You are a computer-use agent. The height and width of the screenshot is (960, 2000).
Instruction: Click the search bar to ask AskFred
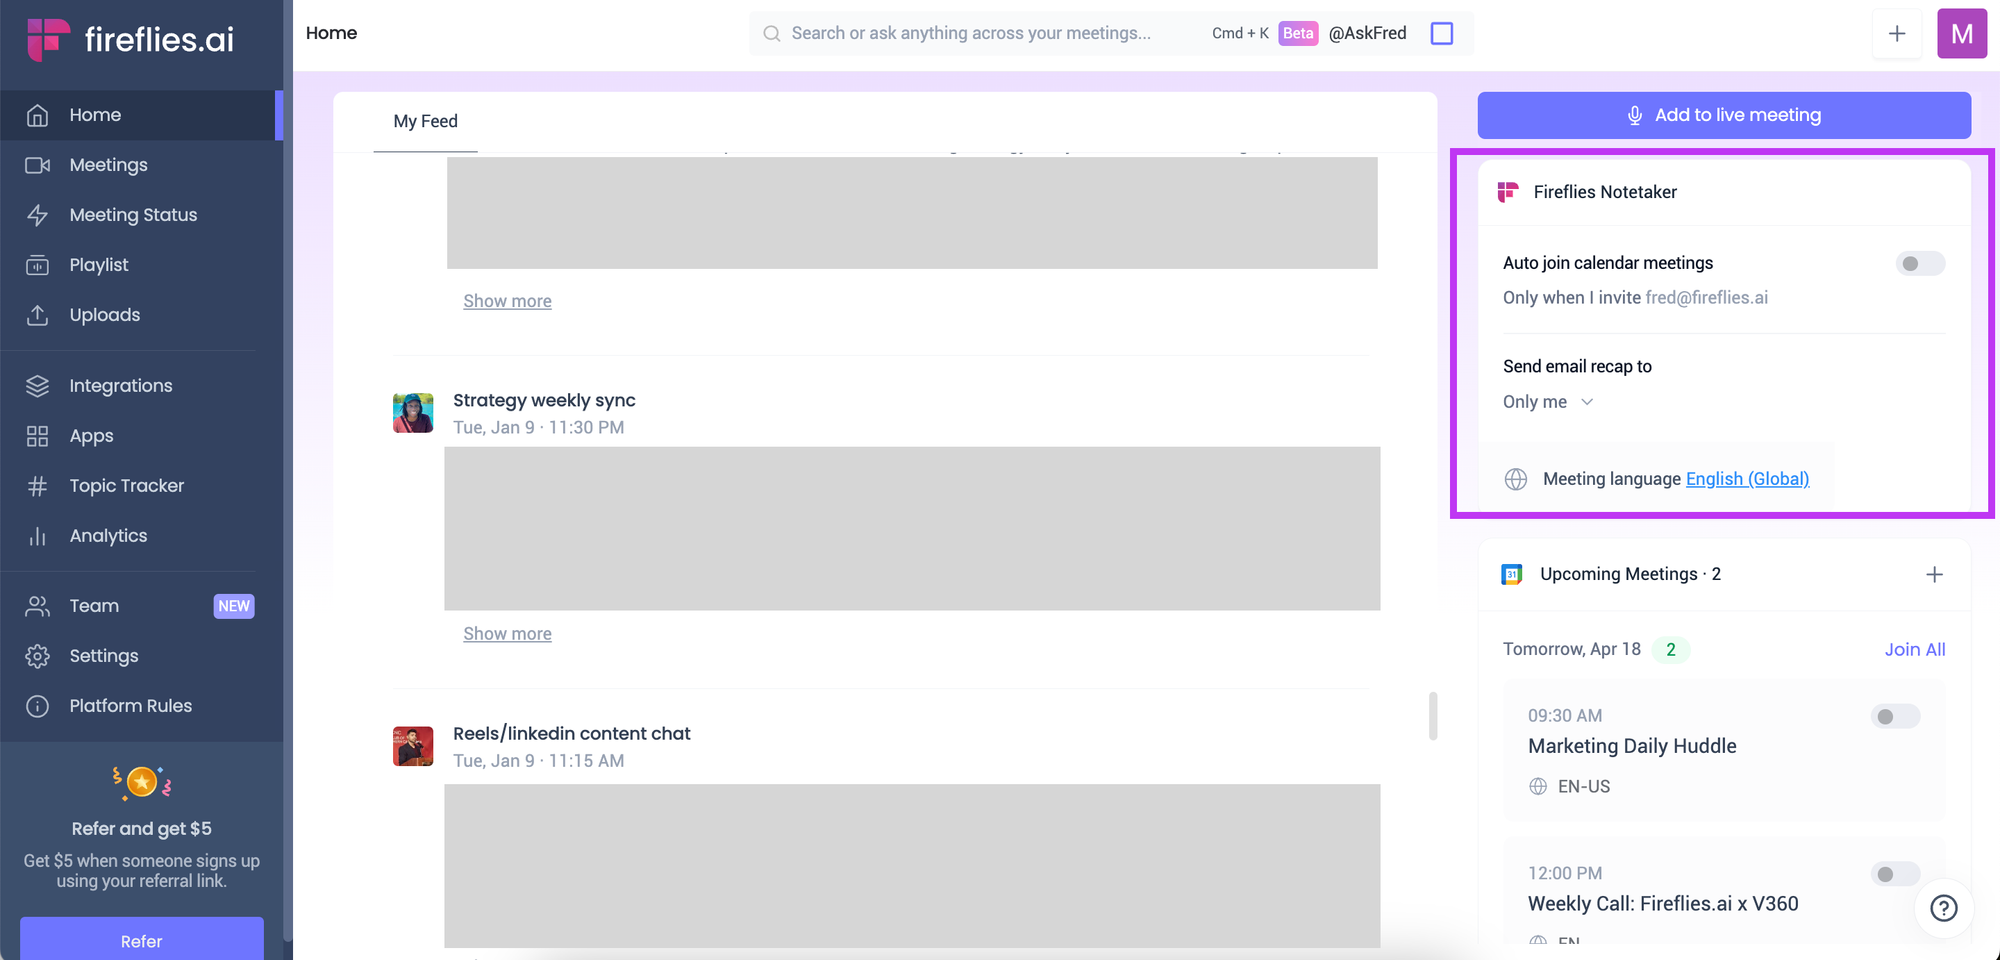(970, 33)
